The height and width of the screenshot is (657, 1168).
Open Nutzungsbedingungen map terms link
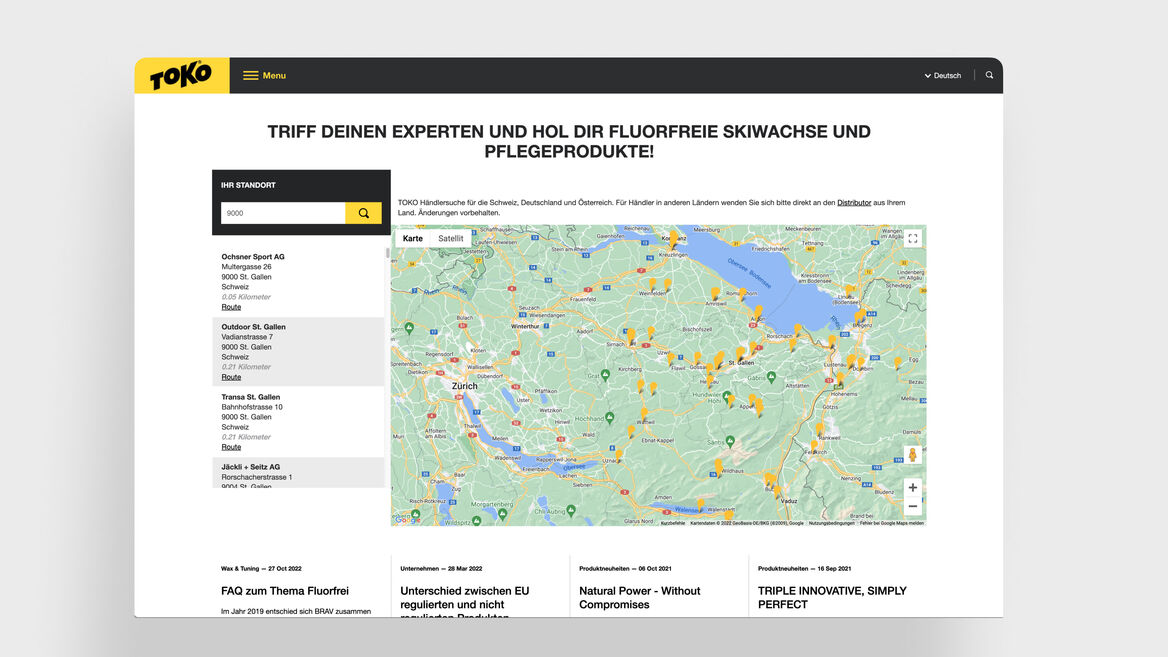[831, 523]
